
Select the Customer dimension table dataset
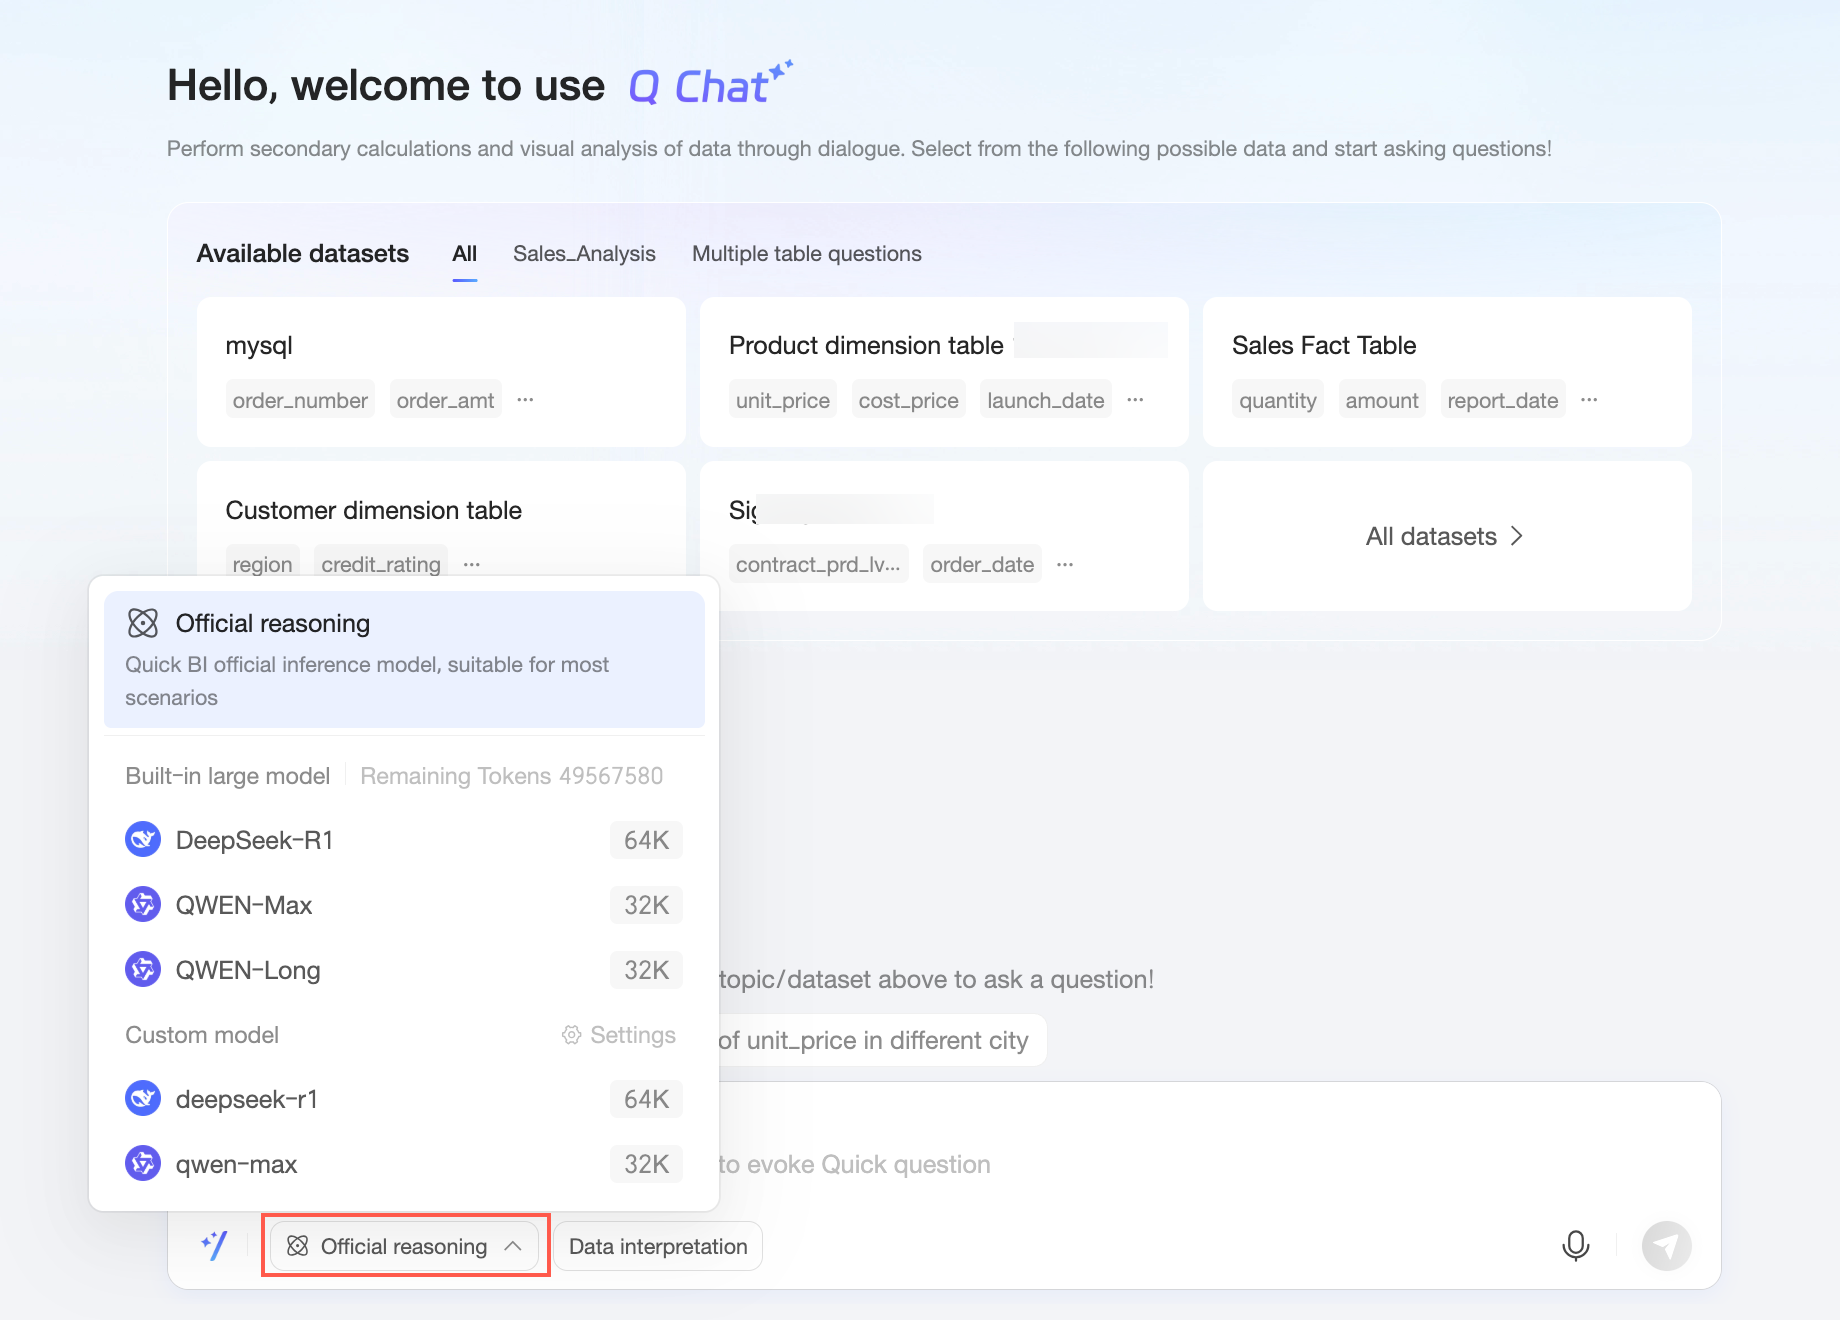(441, 520)
